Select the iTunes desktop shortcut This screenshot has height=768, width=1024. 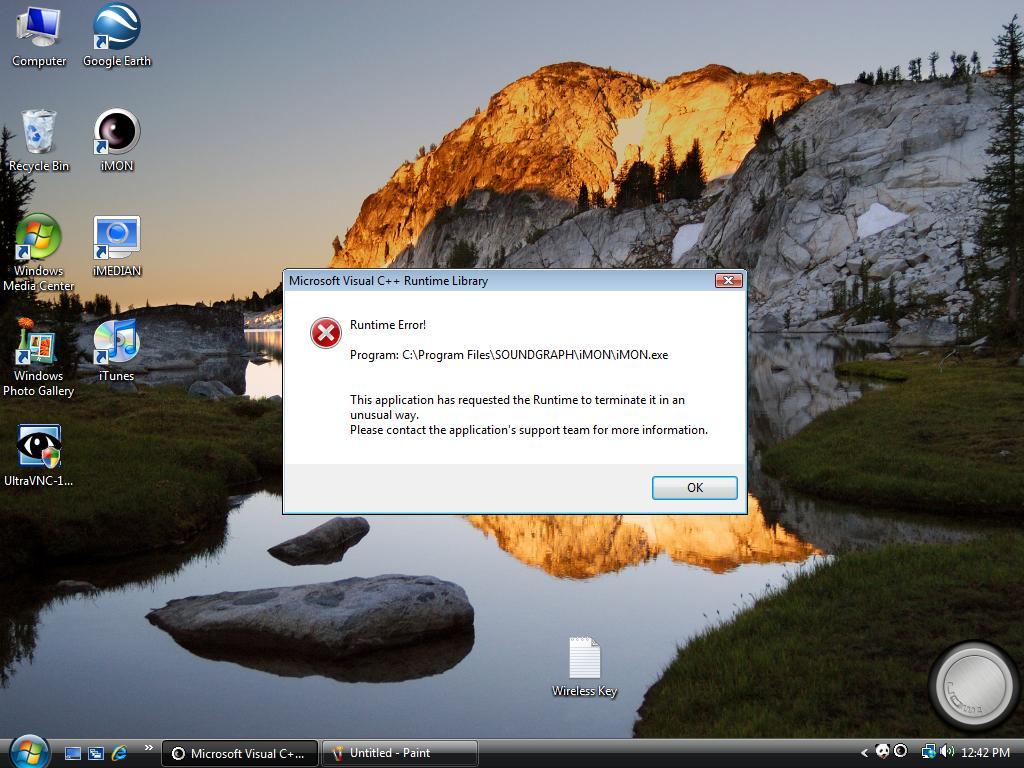pos(117,351)
